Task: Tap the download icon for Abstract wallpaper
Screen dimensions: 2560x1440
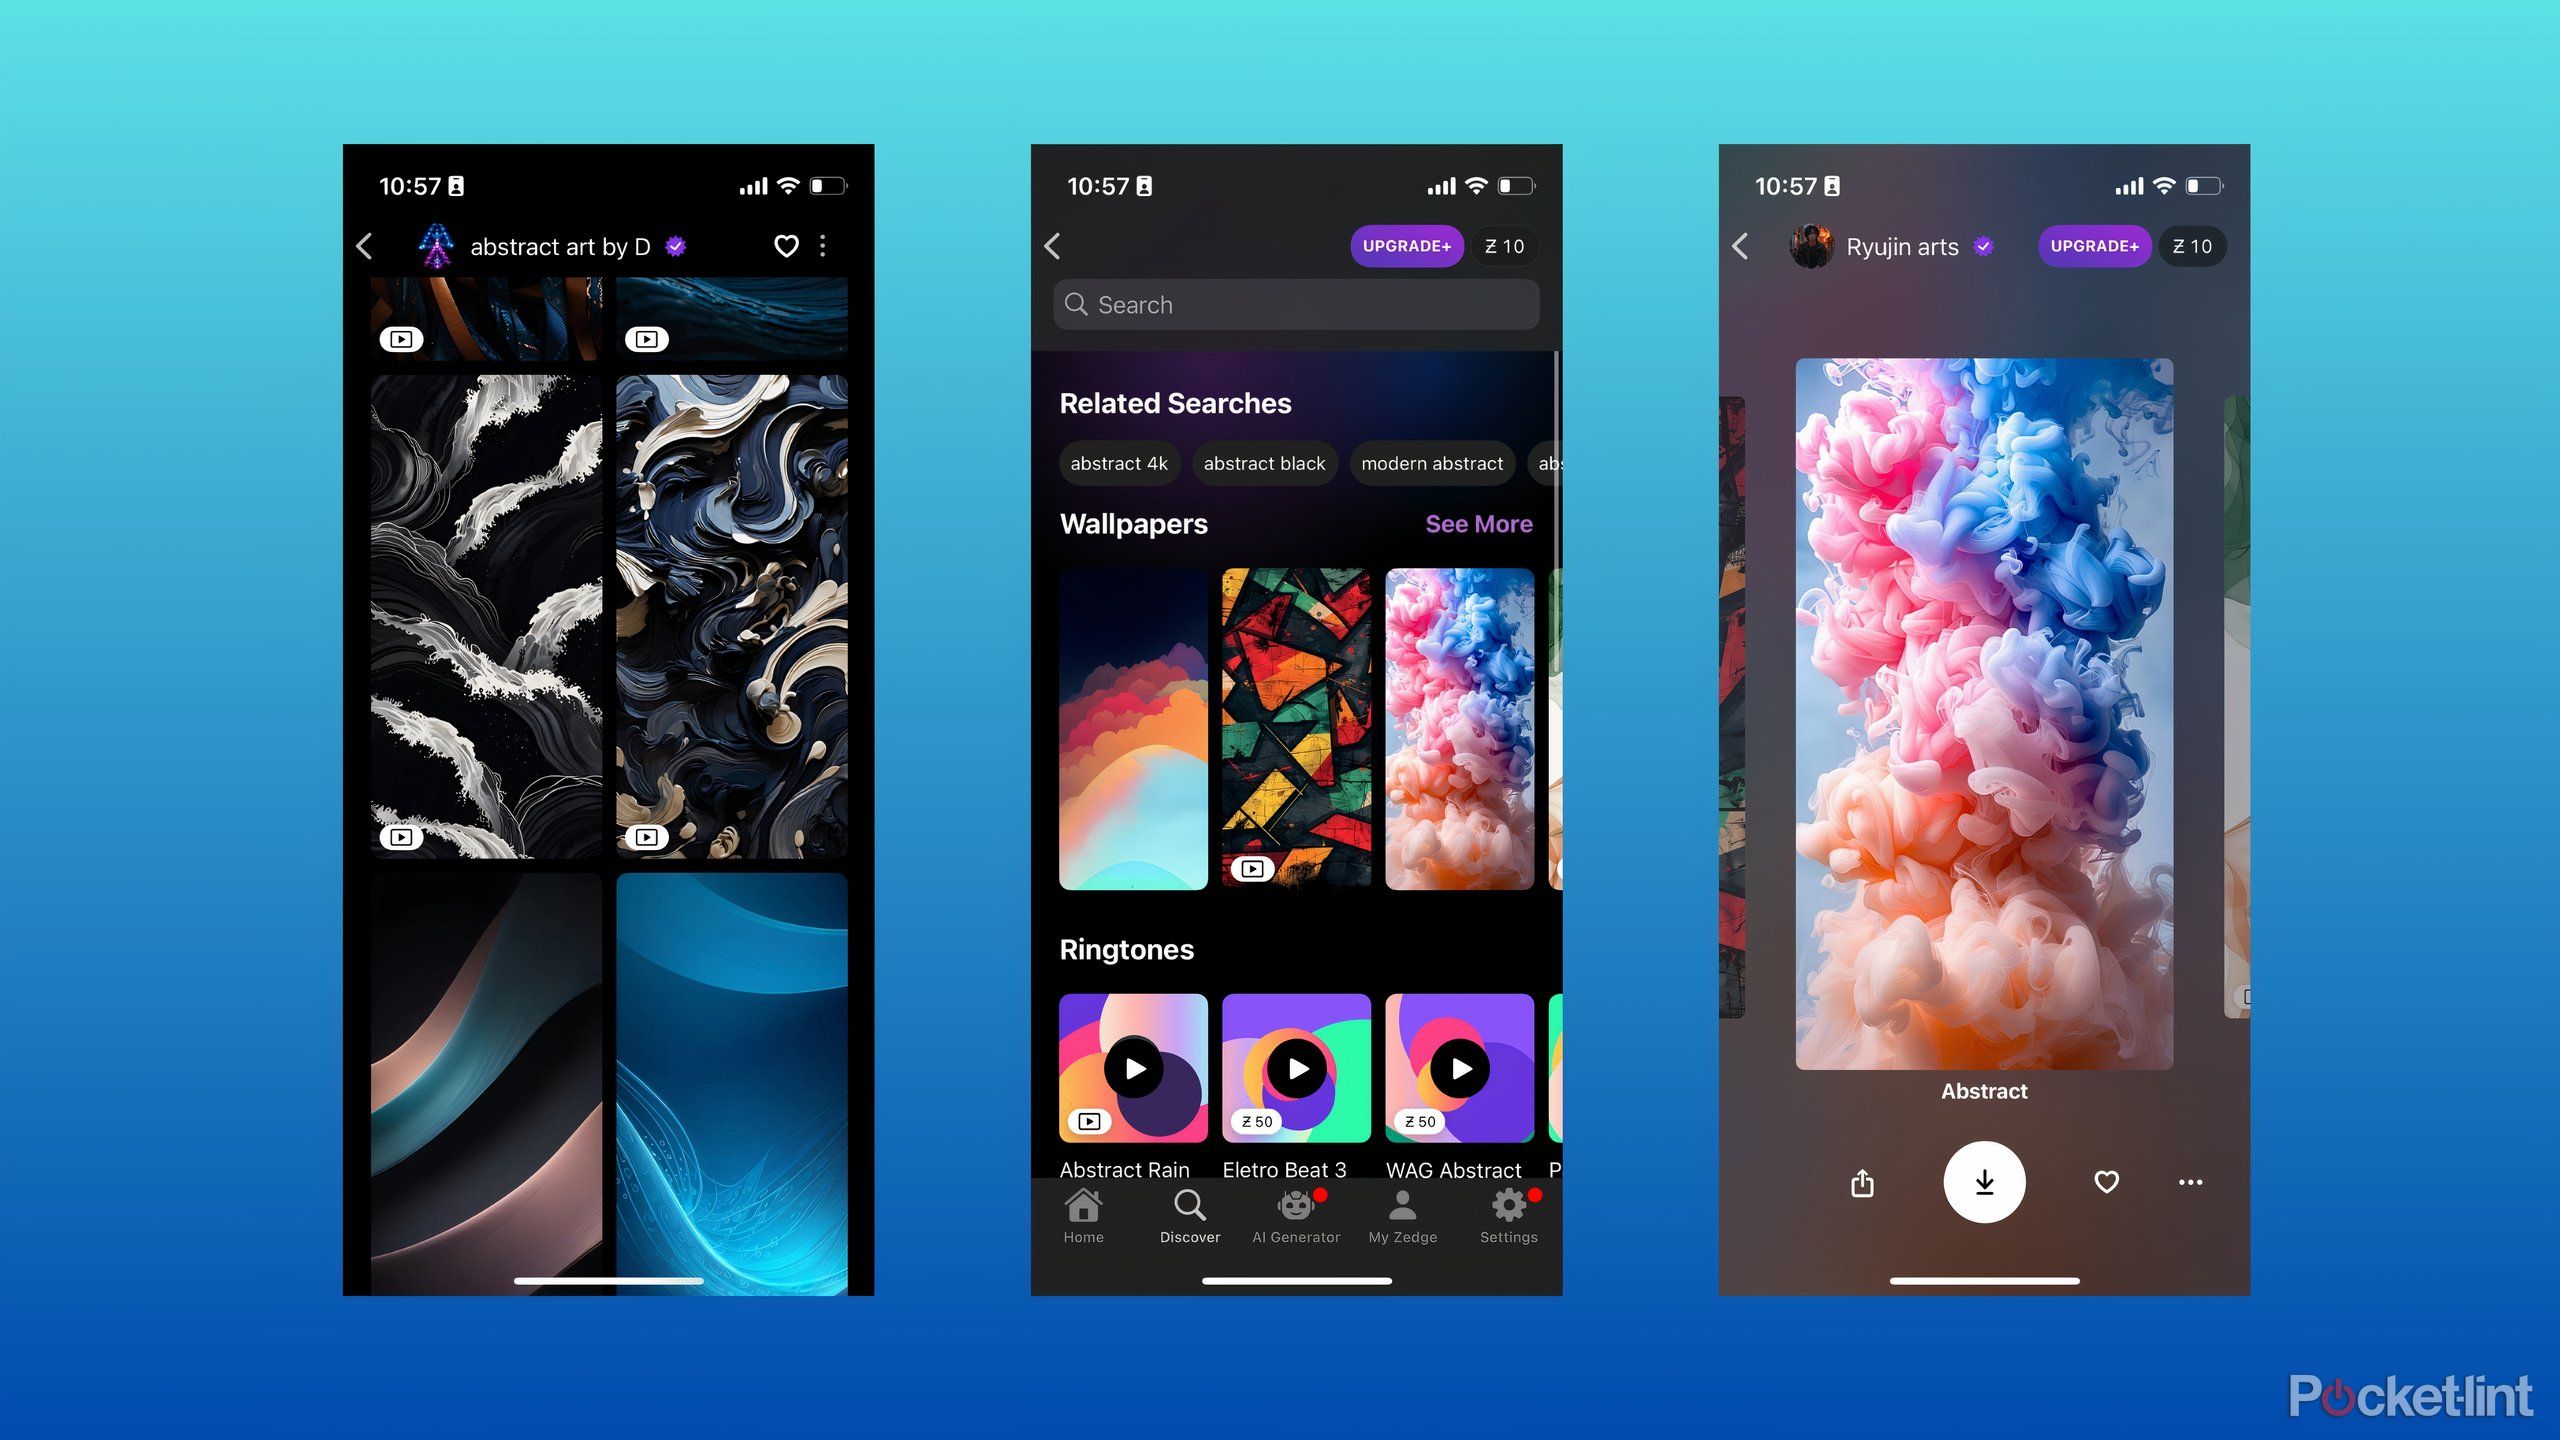Action: pos(1983,1180)
